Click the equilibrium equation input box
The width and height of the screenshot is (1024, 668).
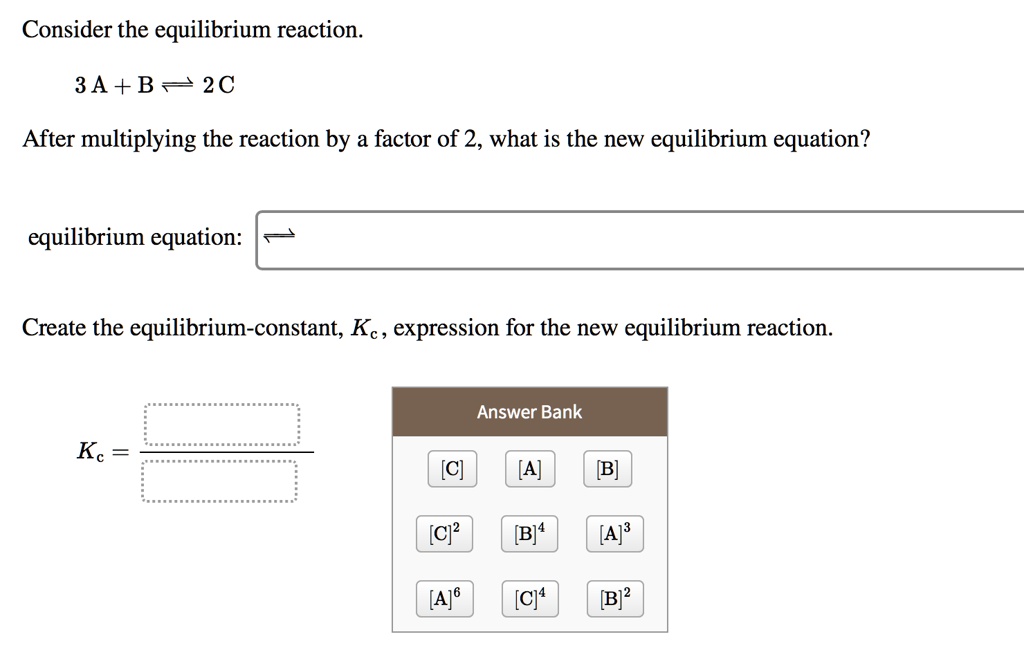[600, 237]
